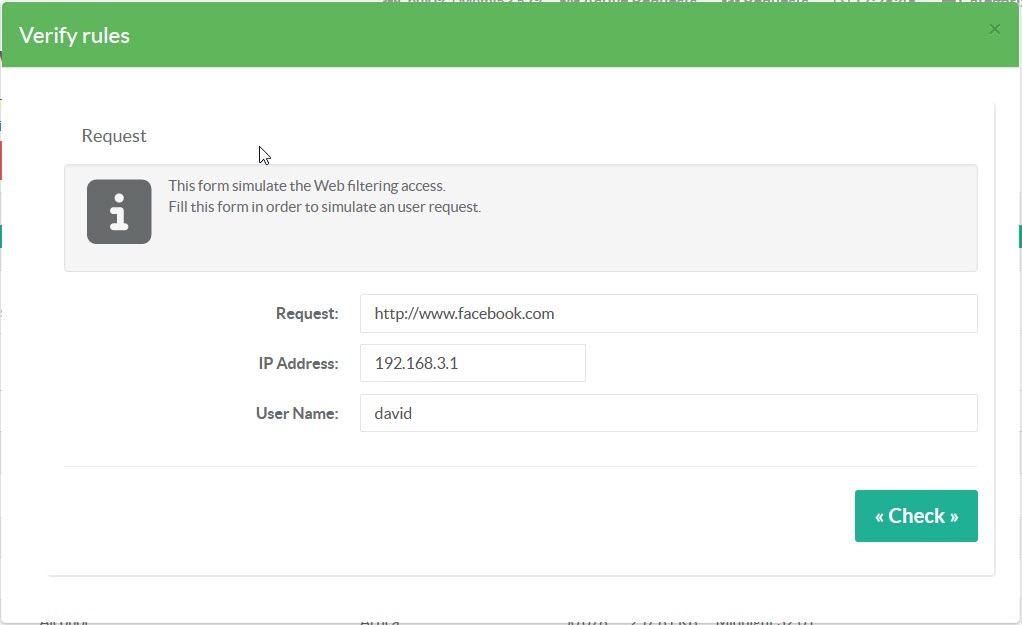Click the "Request:" field label
Image resolution: width=1022 pixels, height=625 pixels.
[x=307, y=314]
